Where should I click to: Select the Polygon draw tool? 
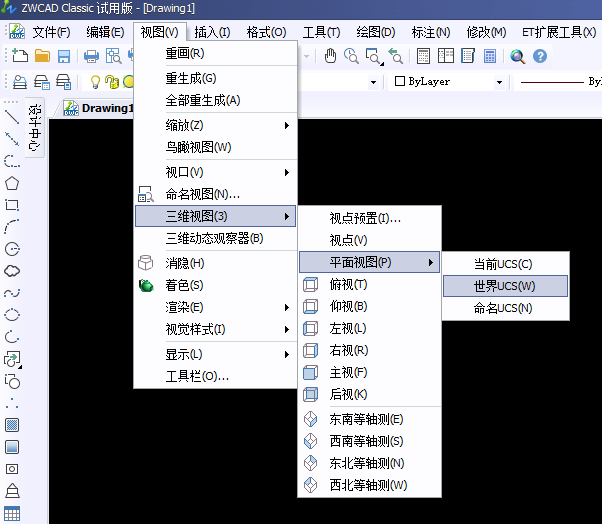pos(12,183)
